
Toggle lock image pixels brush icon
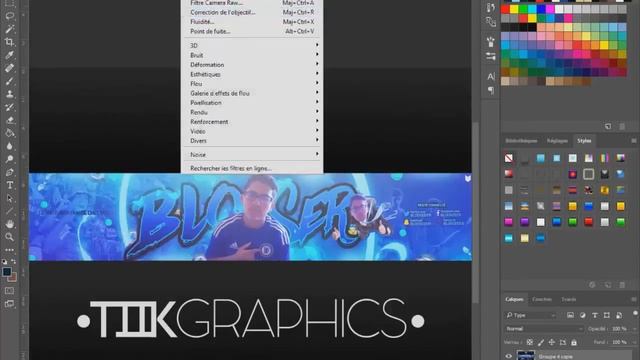pyautogui.click(x=541, y=342)
